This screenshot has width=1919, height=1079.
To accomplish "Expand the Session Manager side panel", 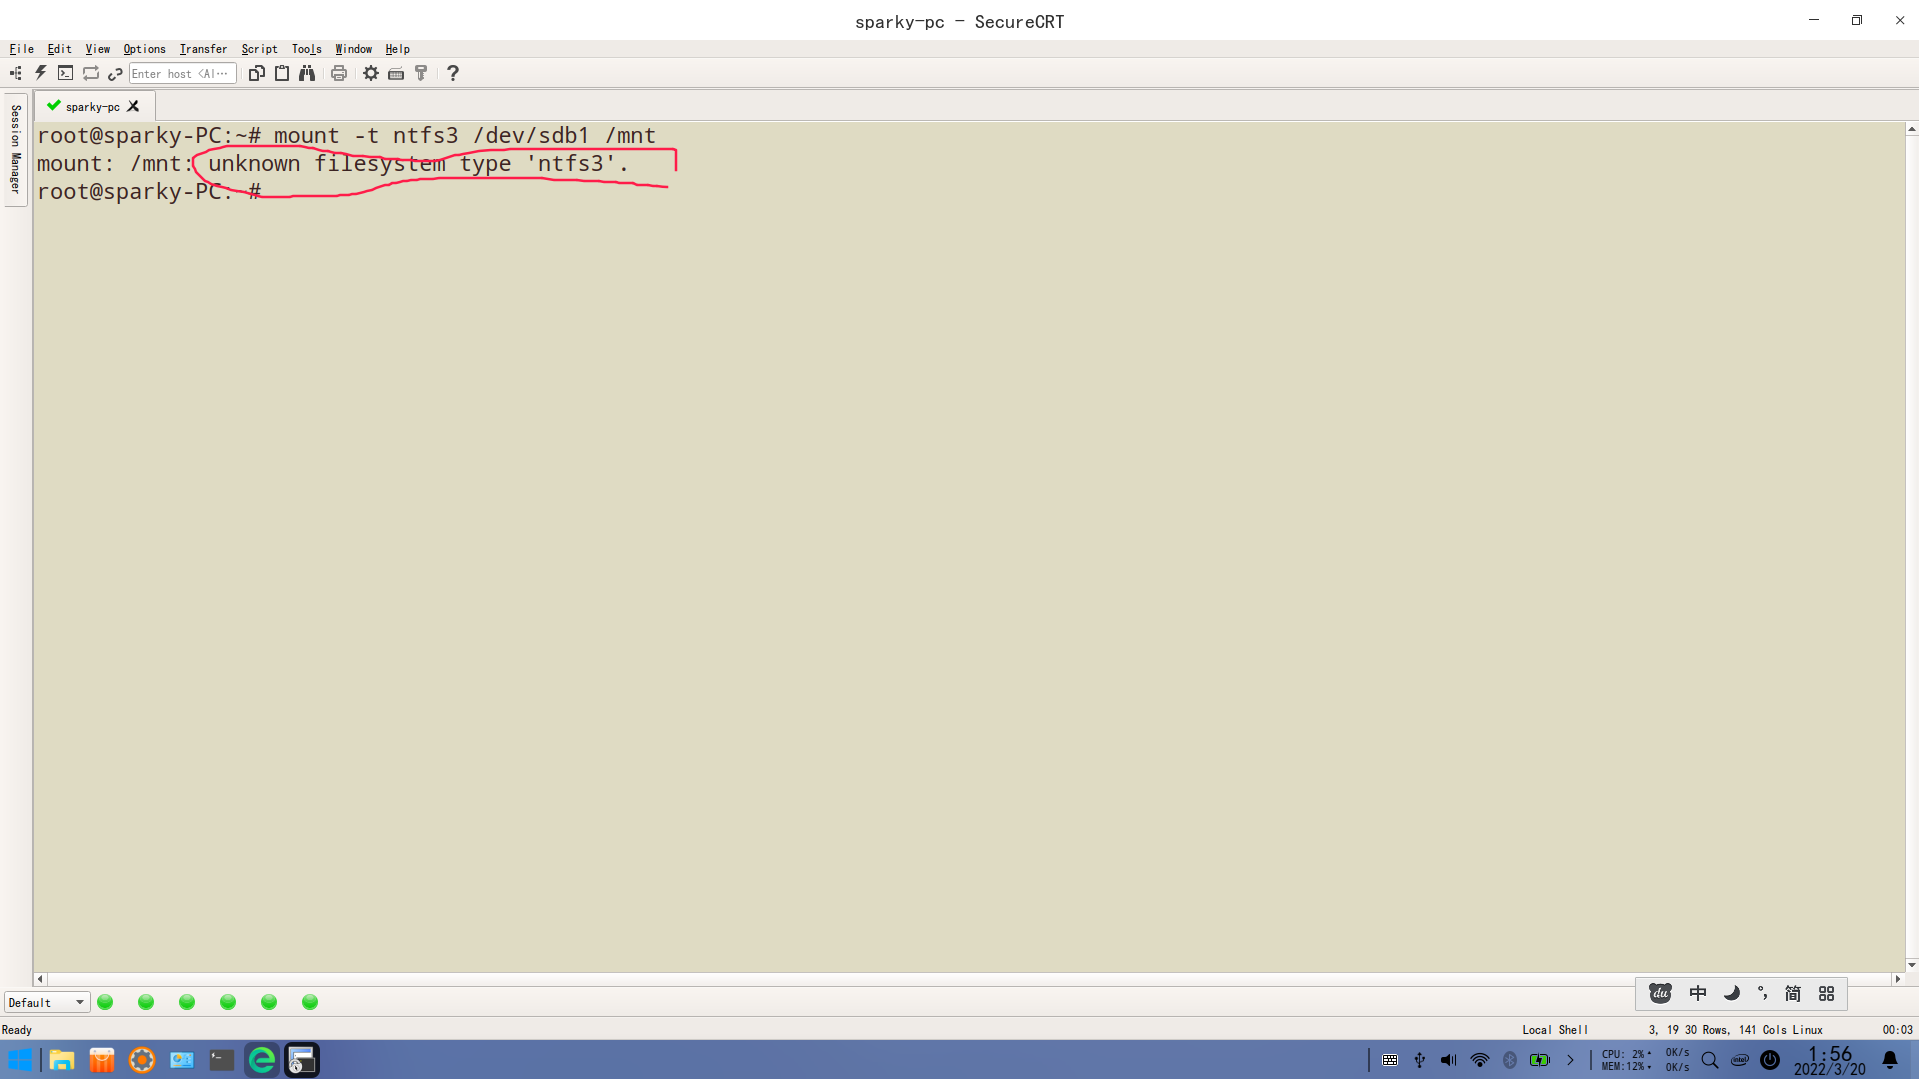I will [16, 150].
